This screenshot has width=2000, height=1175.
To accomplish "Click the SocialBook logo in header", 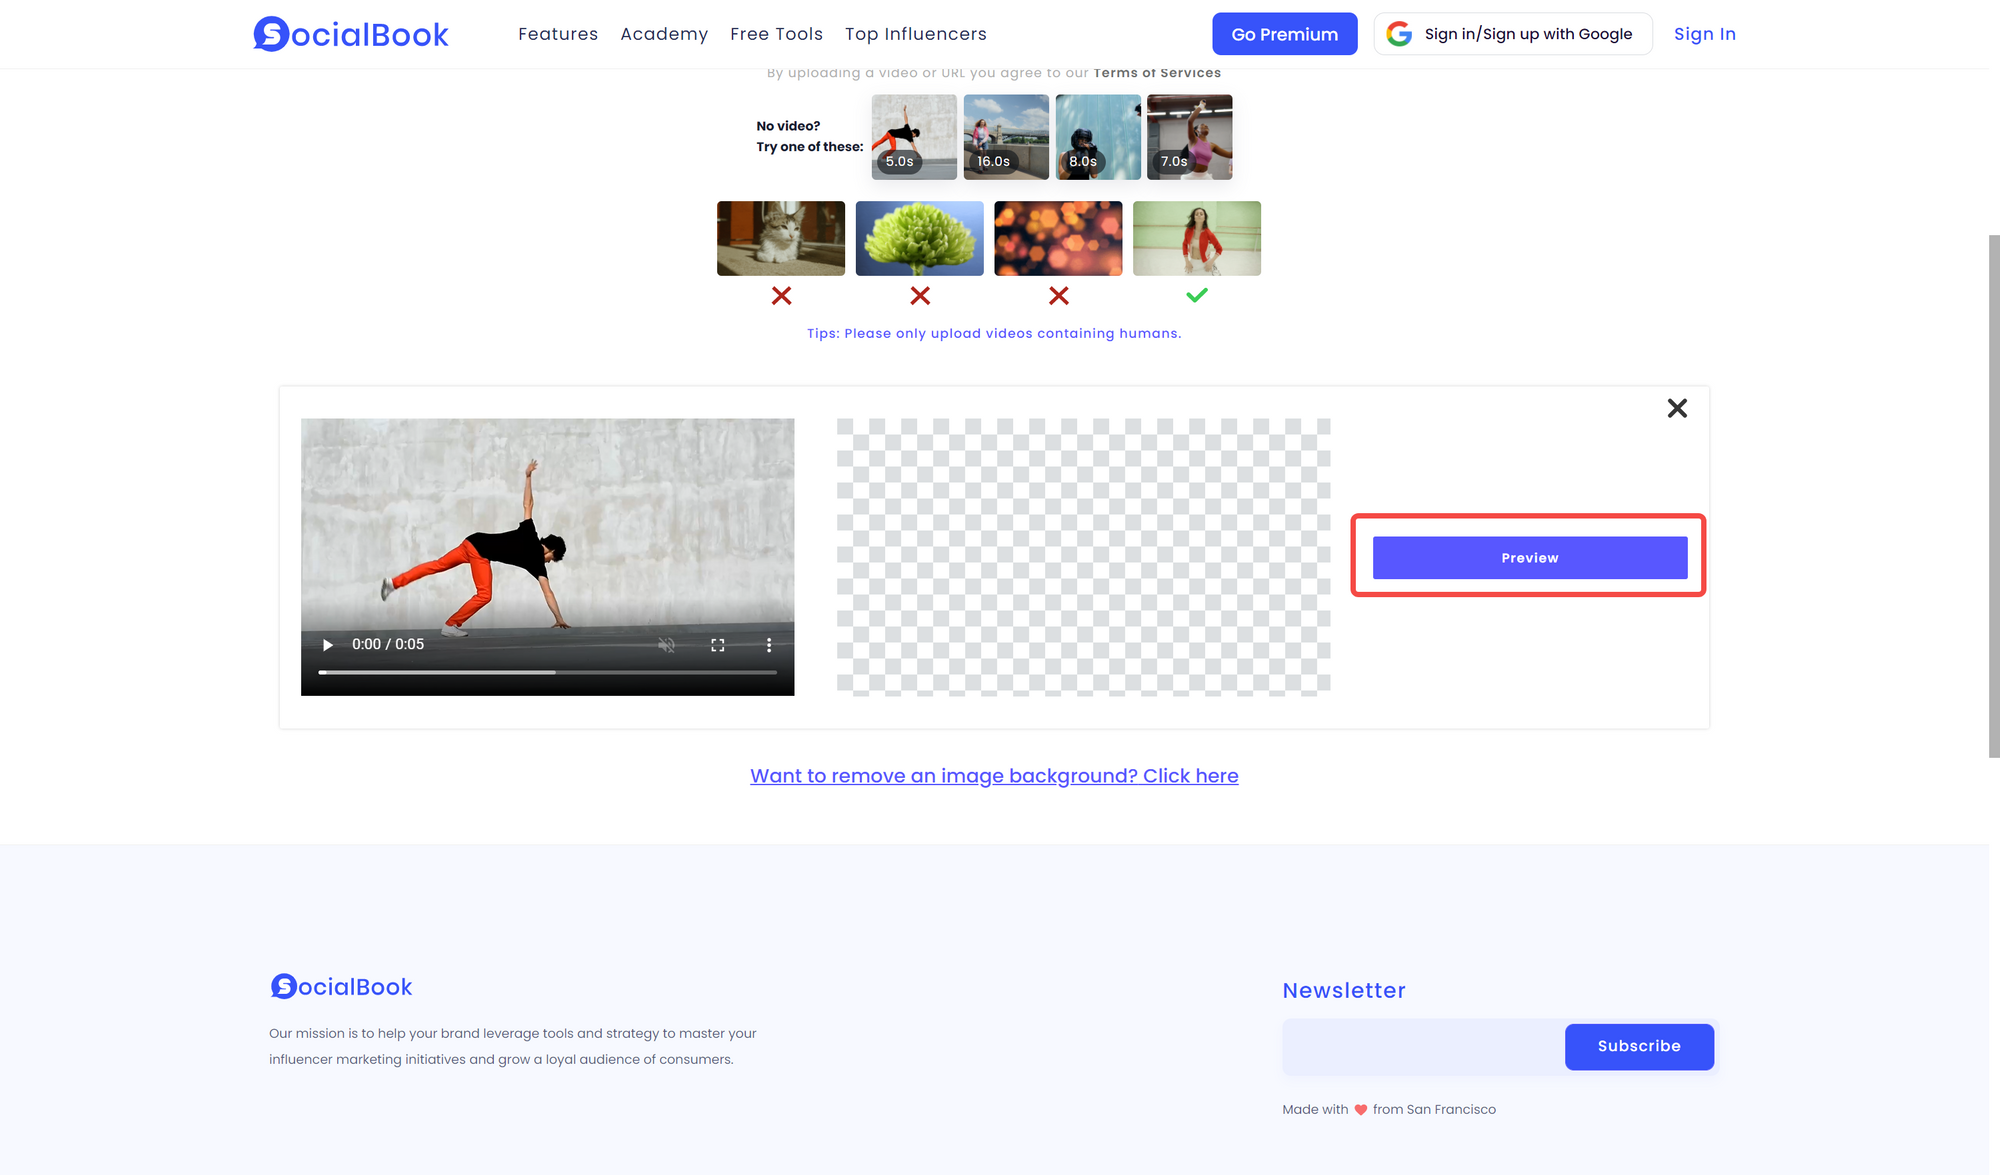I will tap(351, 34).
